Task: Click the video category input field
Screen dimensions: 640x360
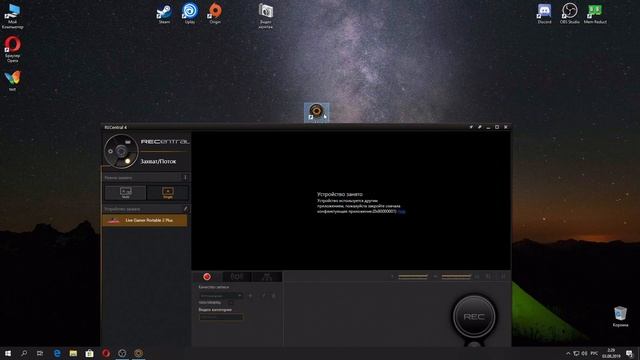Action: pos(221,317)
